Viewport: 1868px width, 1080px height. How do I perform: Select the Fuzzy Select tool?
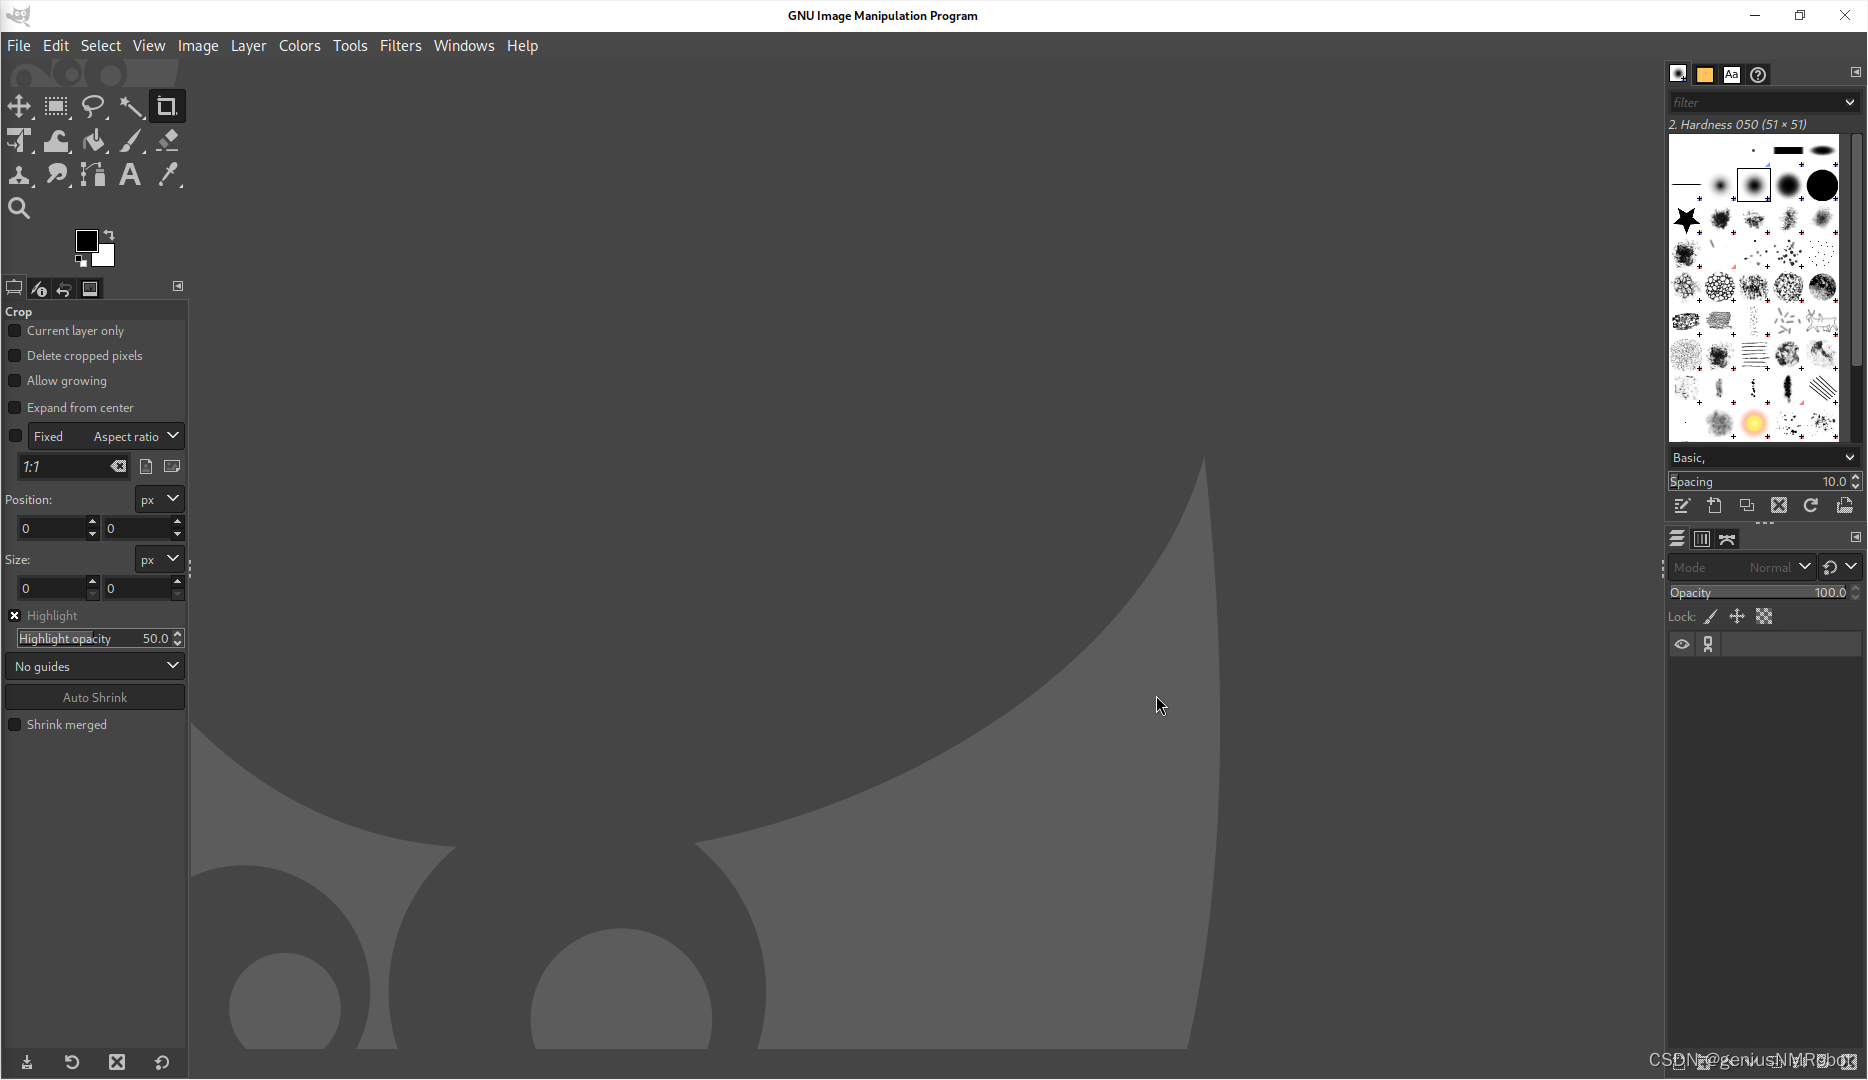(131, 106)
